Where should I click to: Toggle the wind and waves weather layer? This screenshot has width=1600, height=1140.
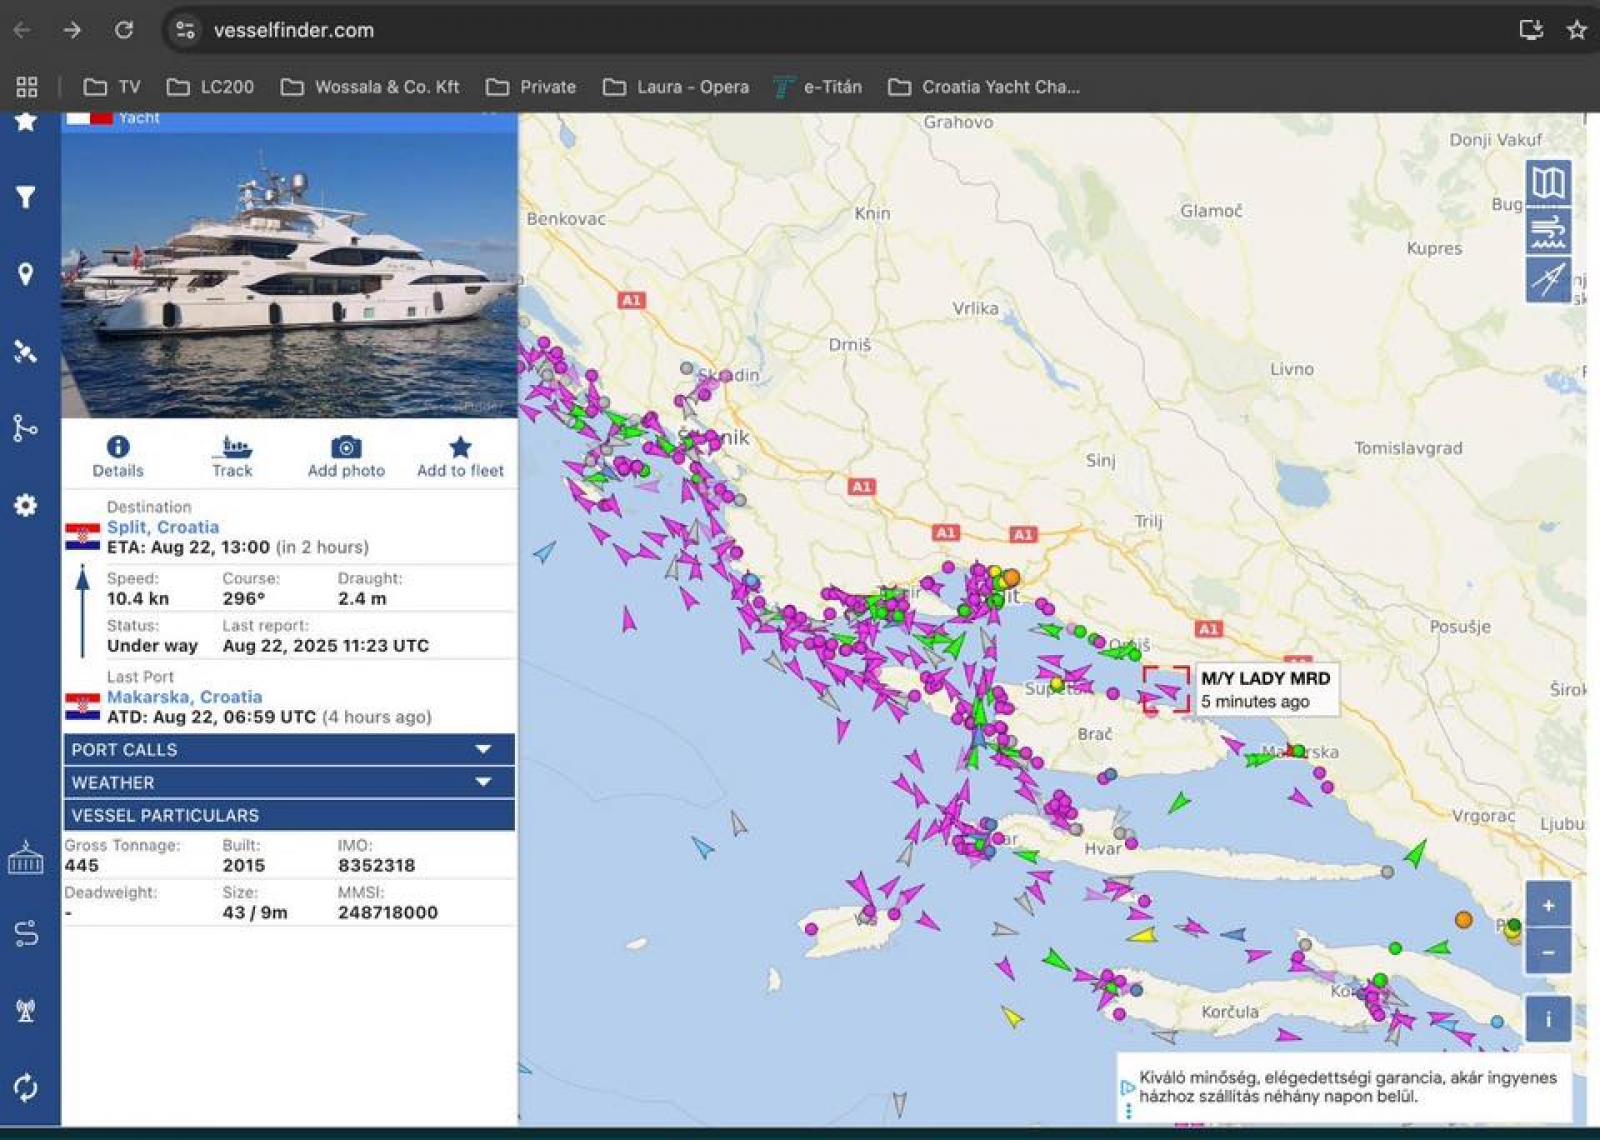click(x=1548, y=231)
